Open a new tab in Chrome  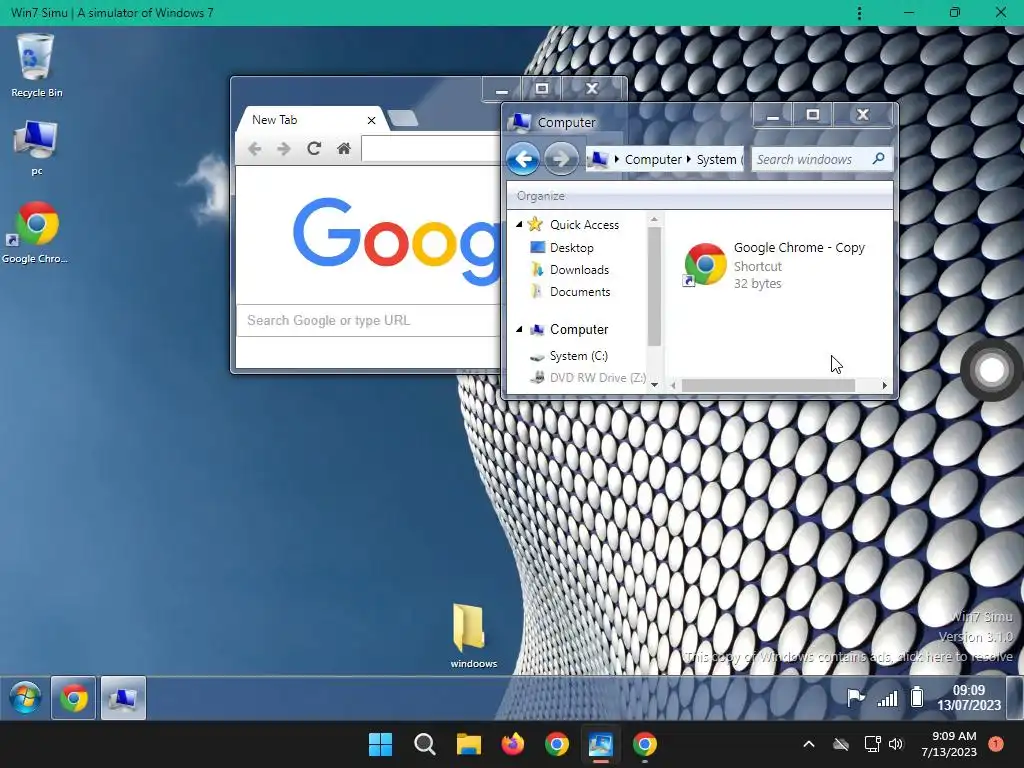click(403, 118)
